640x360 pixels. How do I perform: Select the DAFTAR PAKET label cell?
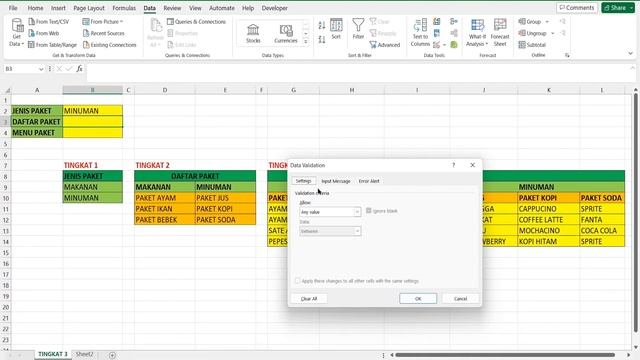(37, 122)
